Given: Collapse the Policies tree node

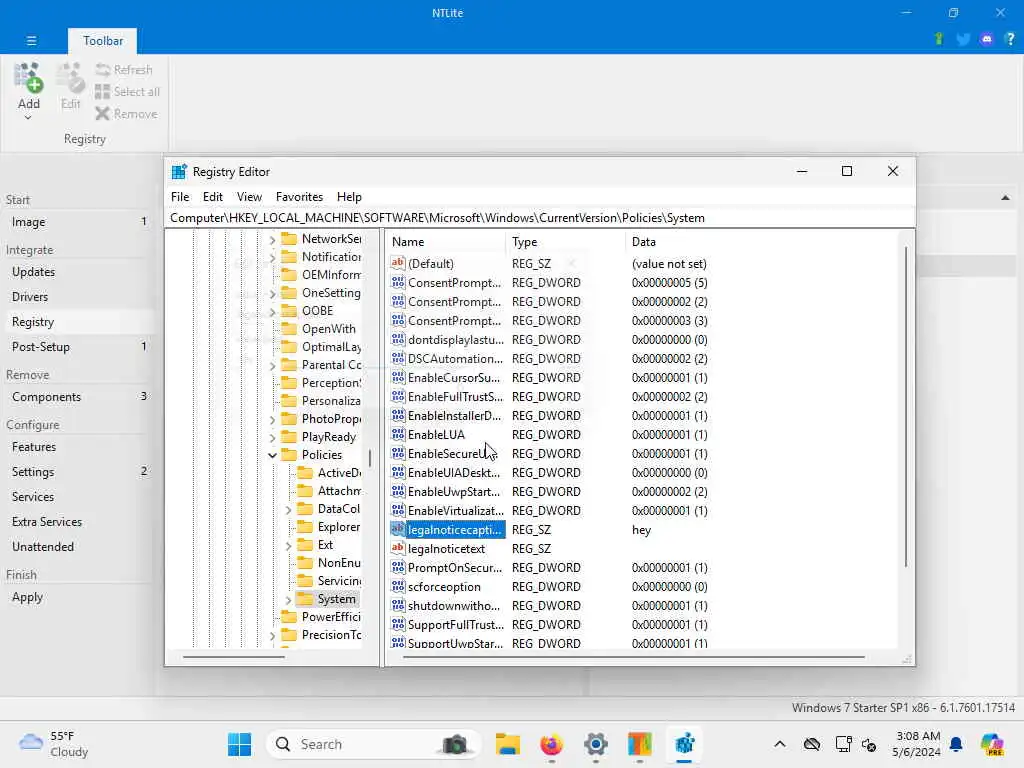Looking at the screenshot, I should [272, 455].
